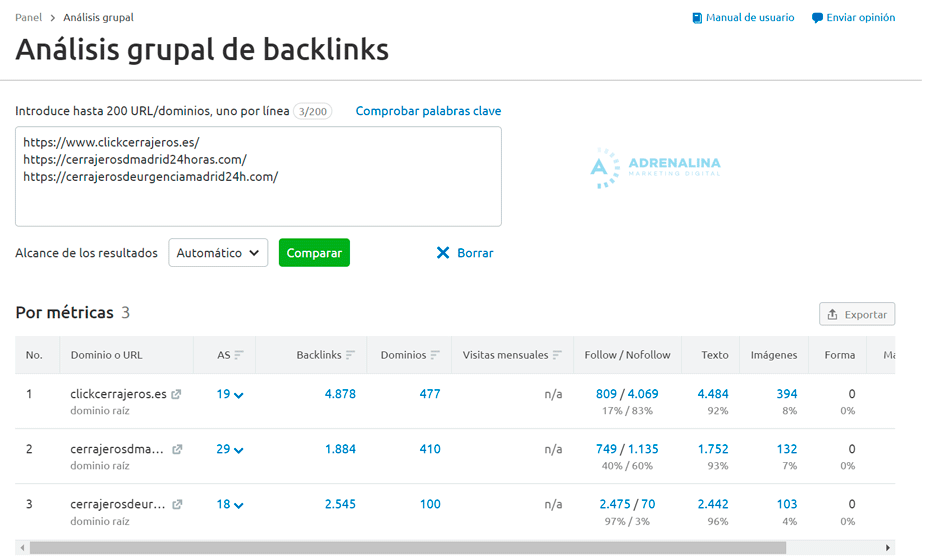Click inside the URL/domains text area

(x=258, y=176)
